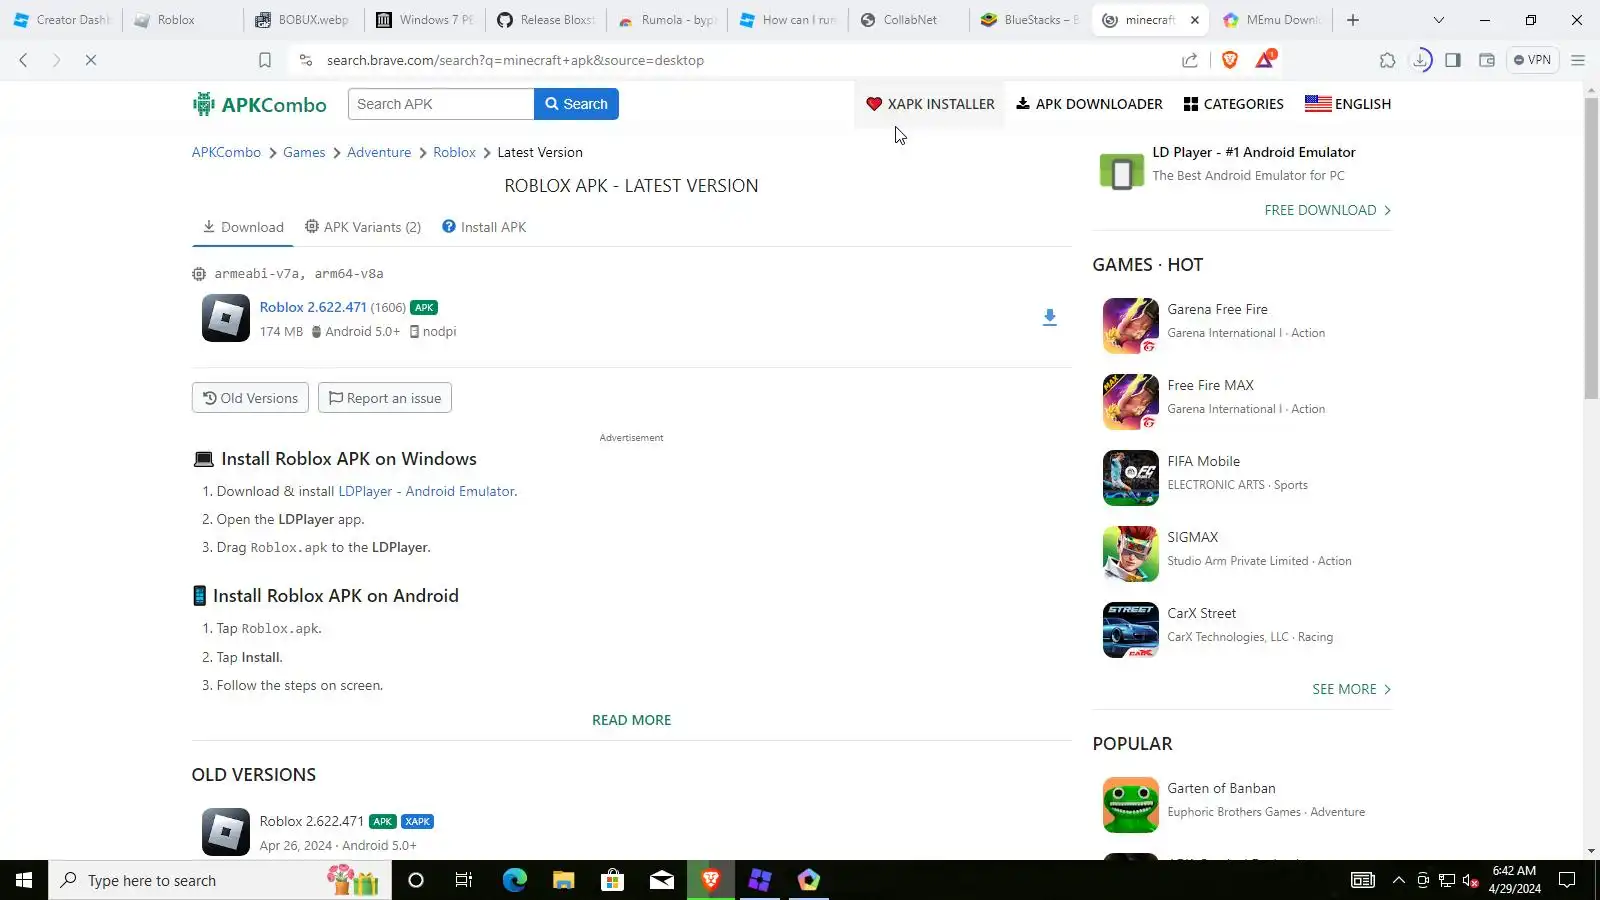Click inside the Search APK field
1600x900 pixels.
coord(441,104)
